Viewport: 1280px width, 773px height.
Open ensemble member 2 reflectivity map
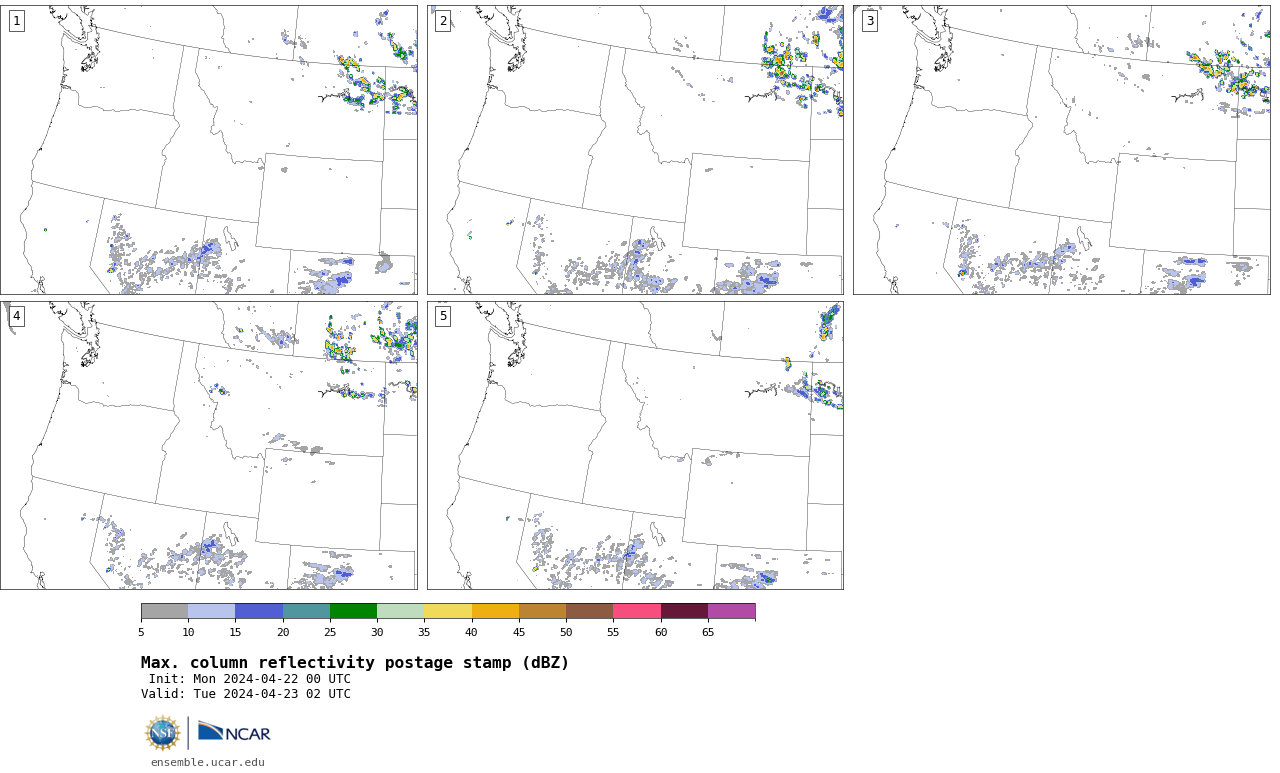pyautogui.click(x=635, y=150)
